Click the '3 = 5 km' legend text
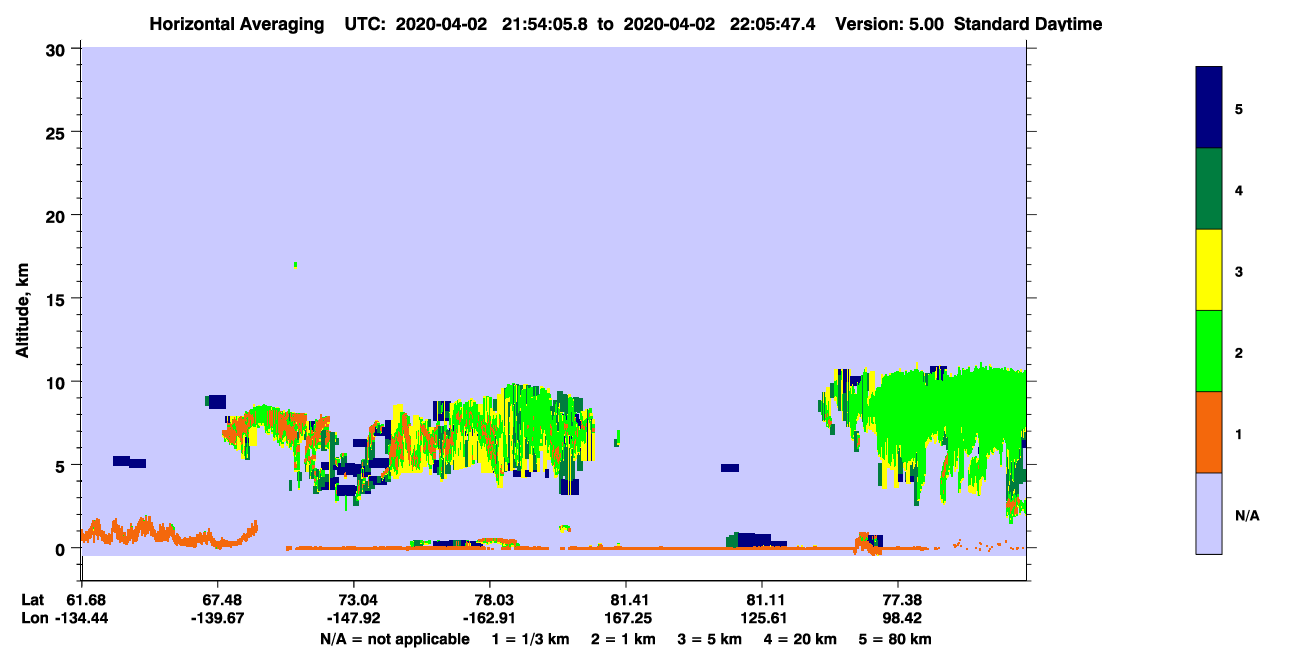Viewport: 1300px width, 667px height. click(709, 639)
